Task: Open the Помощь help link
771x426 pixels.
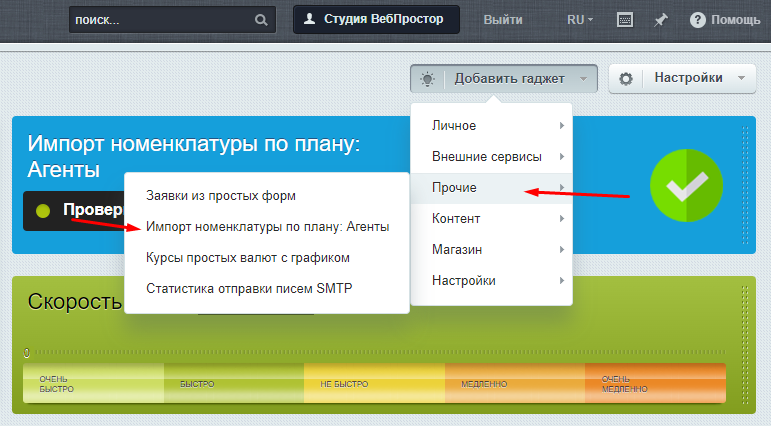Action: [x=725, y=20]
